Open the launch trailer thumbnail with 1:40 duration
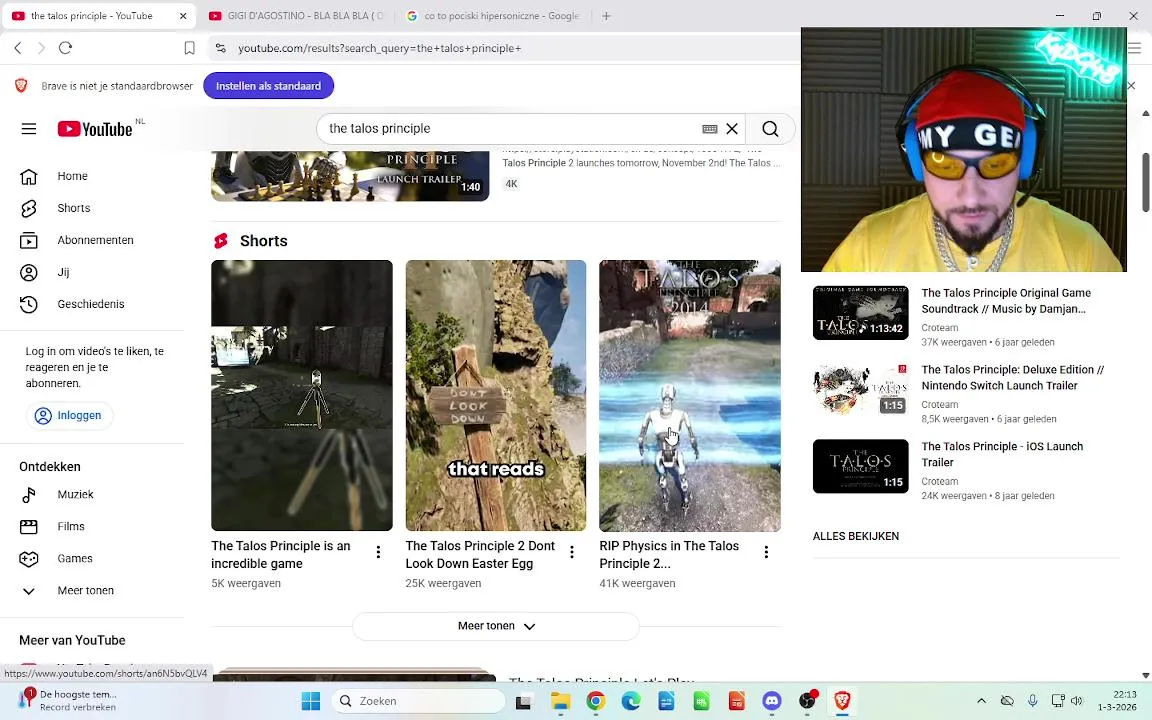Viewport: 1152px width, 720px height. 350,176
